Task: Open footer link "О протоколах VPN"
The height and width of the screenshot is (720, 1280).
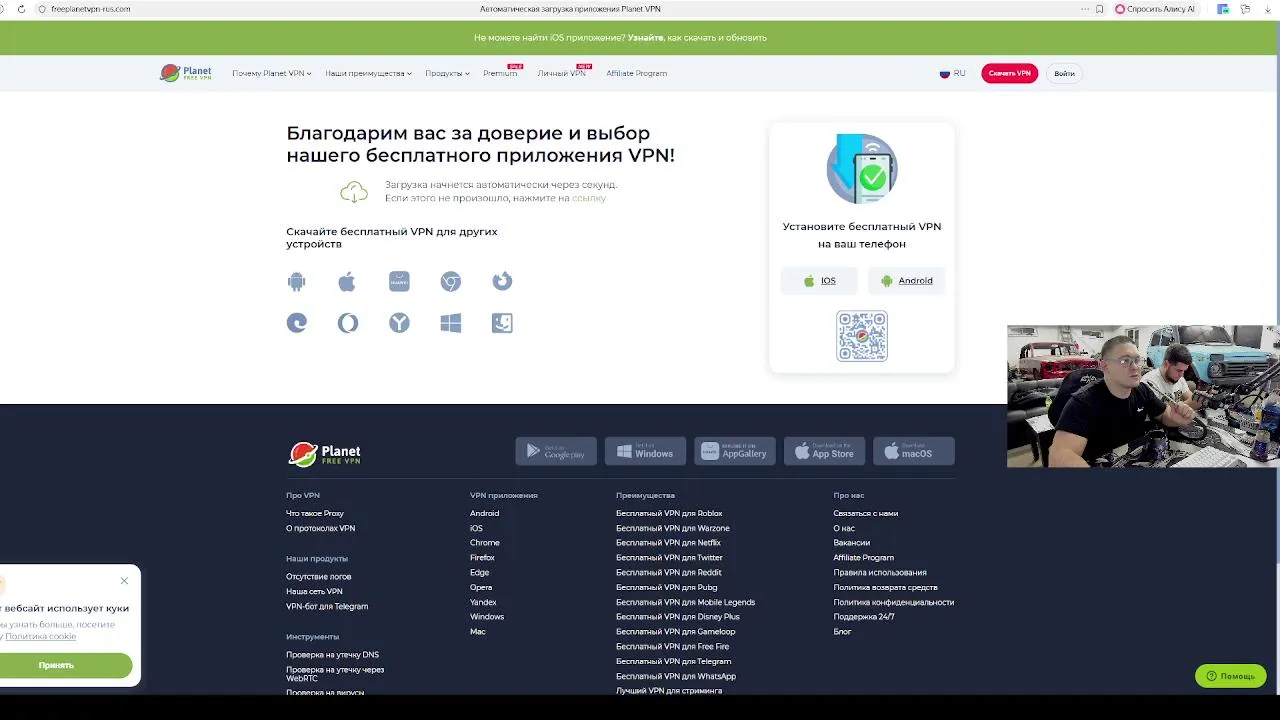Action: [320, 528]
